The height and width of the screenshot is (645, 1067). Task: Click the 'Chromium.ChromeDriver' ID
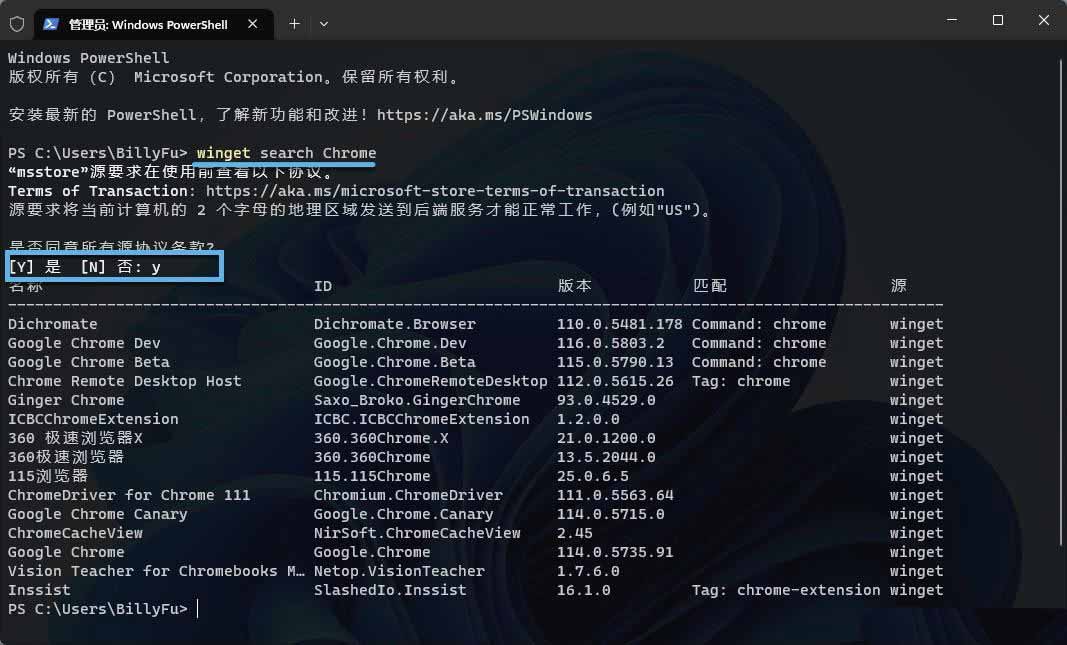point(408,495)
